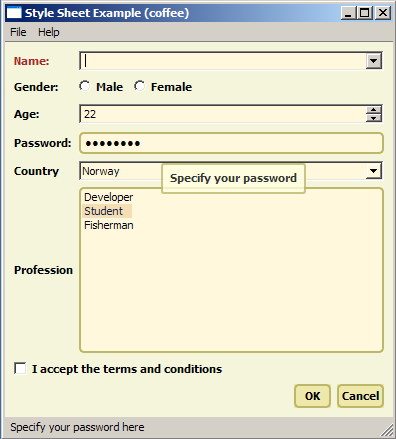The height and width of the screenshot is (439, 396).
Task: Select Developer in the profession list
Action: point(108,197)
